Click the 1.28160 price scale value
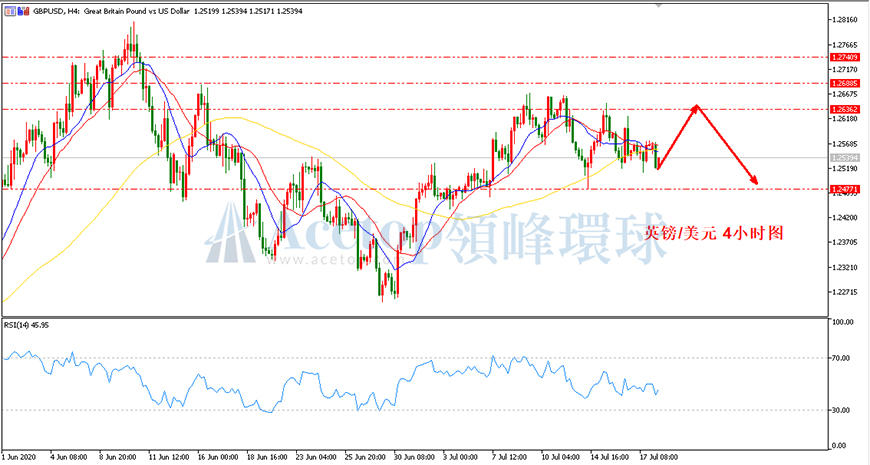Image resolution: width=870 pixels, height=465 pixels. pyautogui.click(x=843, y=20)
